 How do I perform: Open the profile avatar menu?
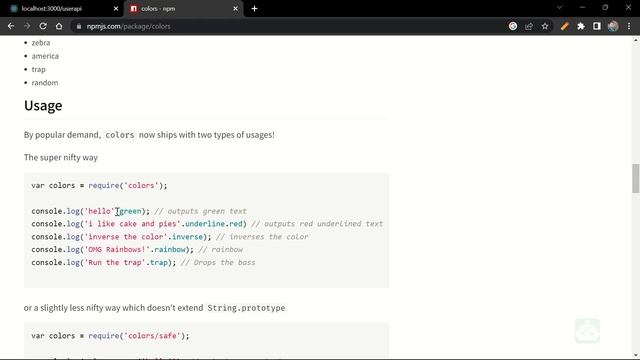[613, 26]
